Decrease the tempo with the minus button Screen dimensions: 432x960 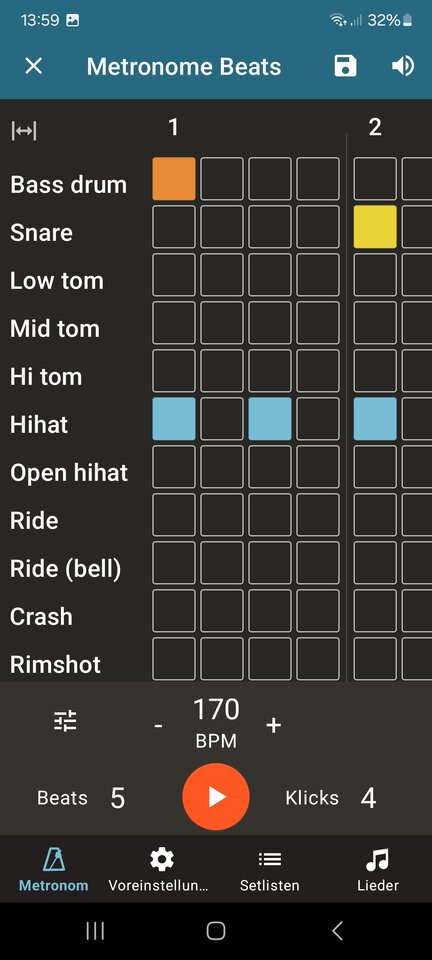pyautogui.click(x=158, y=725)
